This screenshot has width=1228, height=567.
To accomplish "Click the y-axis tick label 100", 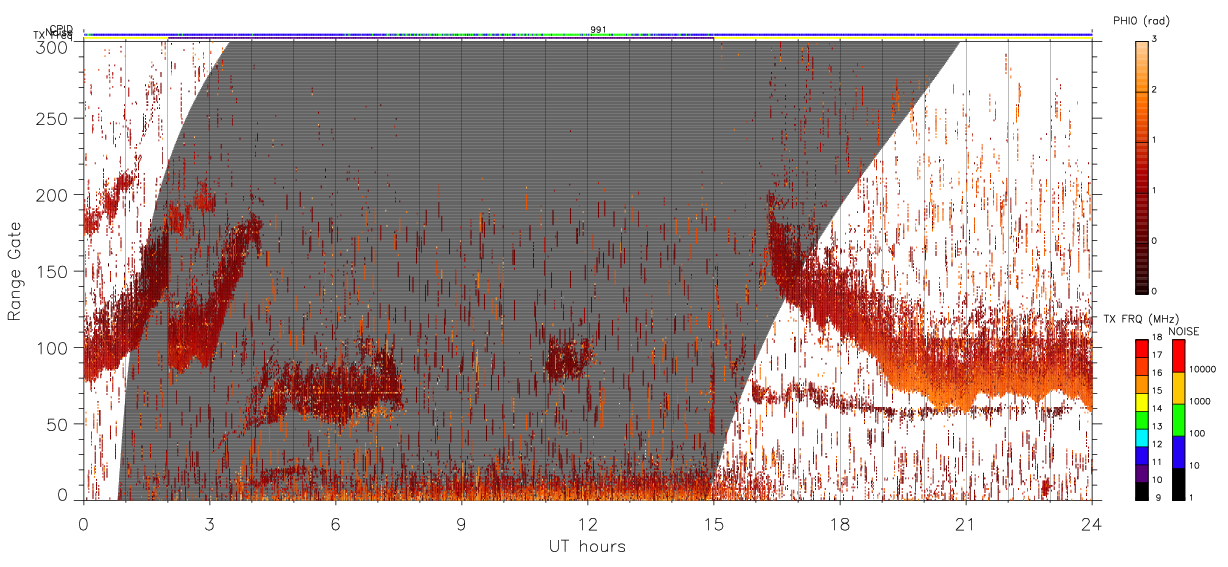I will pyautogui.click(x=53, y=348).
